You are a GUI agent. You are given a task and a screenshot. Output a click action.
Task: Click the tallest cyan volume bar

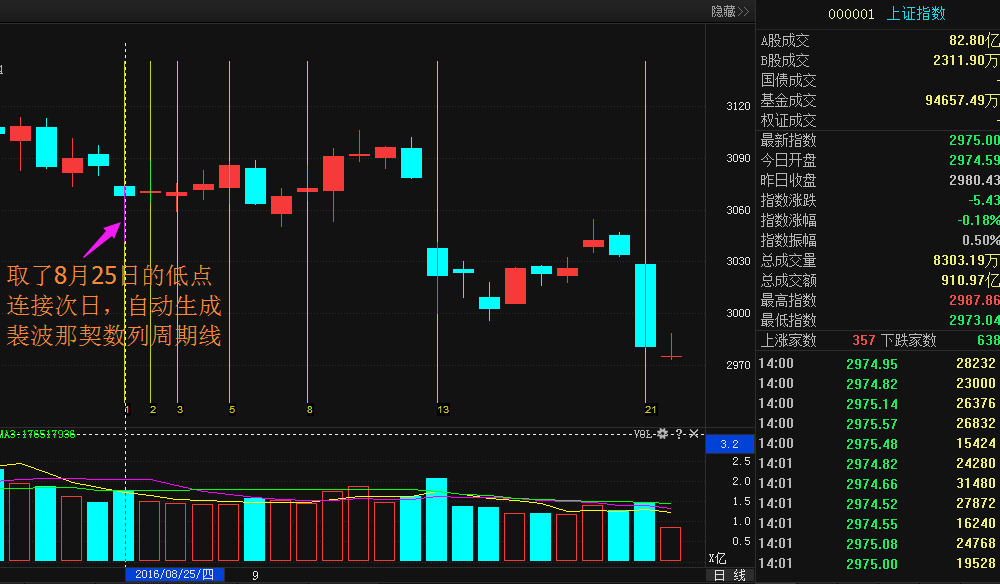pos(436,519)
